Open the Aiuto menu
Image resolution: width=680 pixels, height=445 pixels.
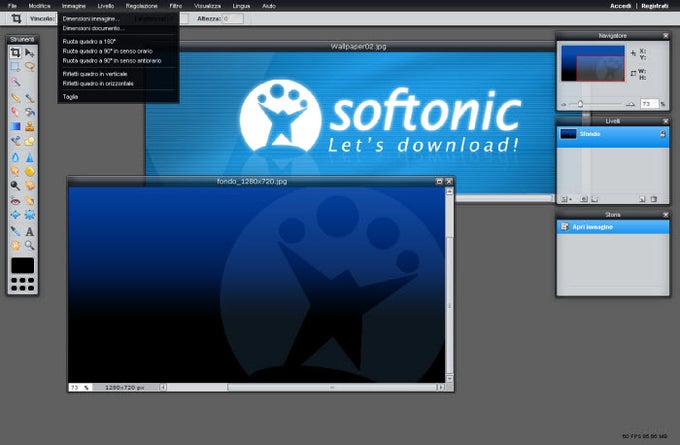tap(269, 6)
